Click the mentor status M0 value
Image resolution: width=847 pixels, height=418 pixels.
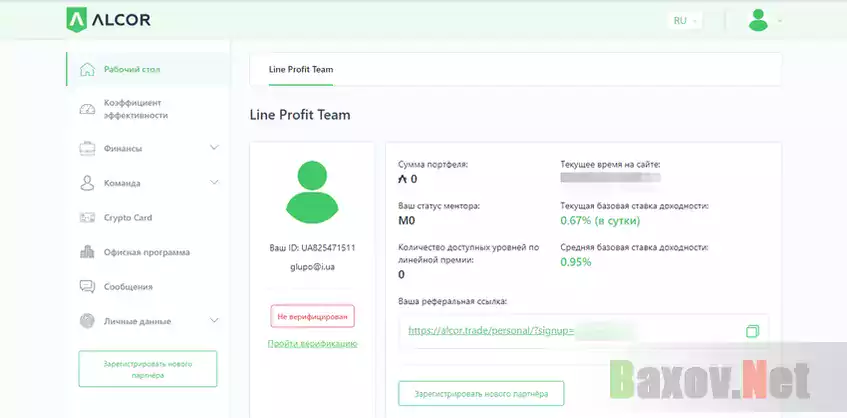pos(407,221)
